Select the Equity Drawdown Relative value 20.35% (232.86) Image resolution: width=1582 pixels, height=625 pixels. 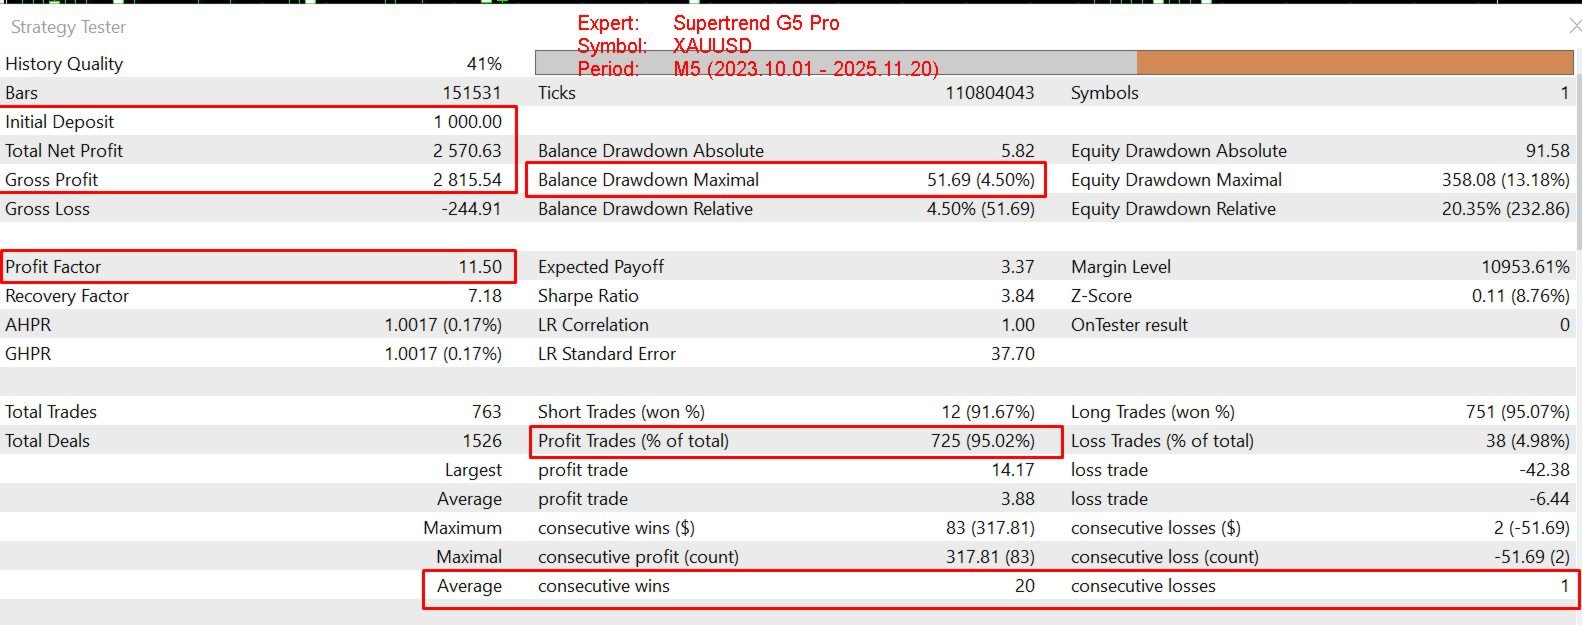tap(1506, 209)
